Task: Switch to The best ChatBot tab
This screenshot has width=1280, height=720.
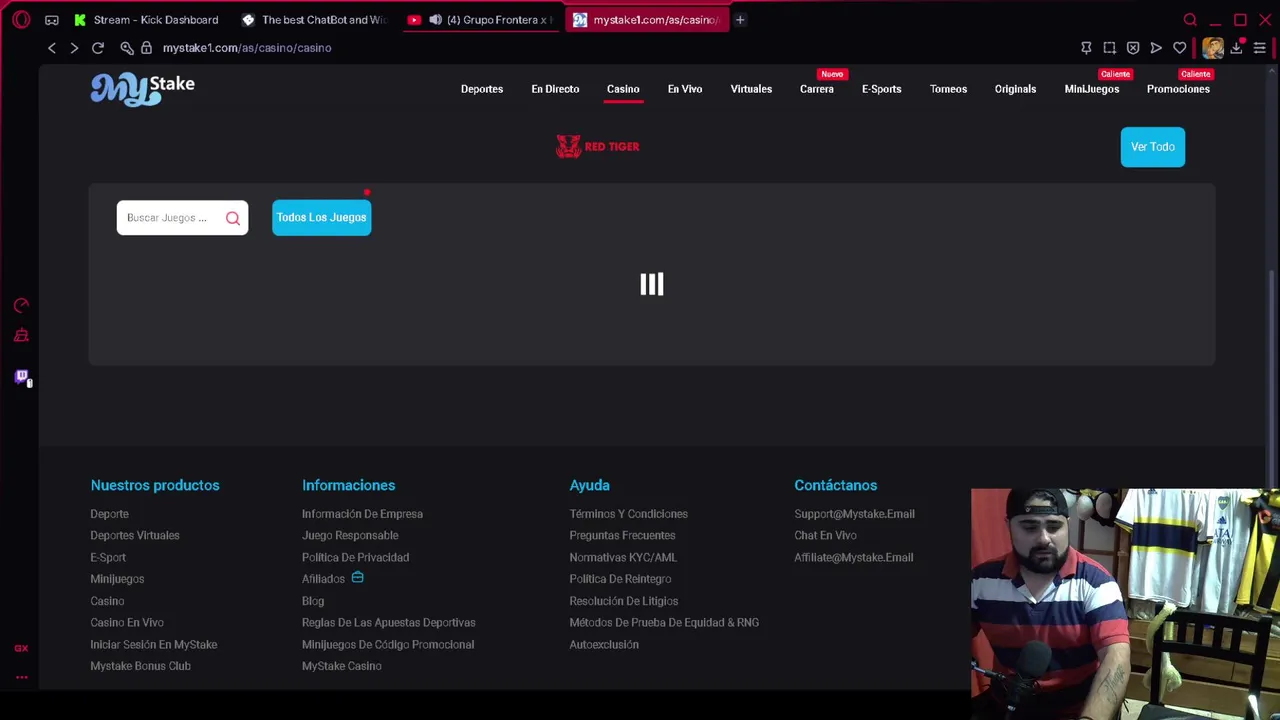Action: [314, 20]
